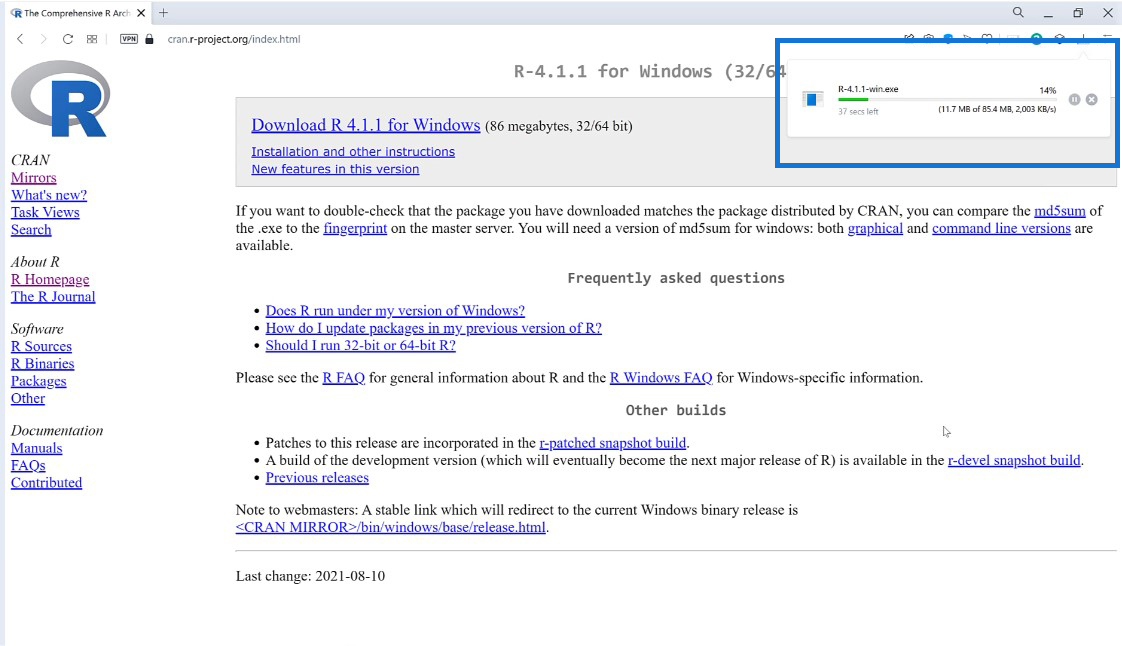Click the Last change: 2021-08-10 text
This screenshot has height=646, width=1122.
point(311,576)
